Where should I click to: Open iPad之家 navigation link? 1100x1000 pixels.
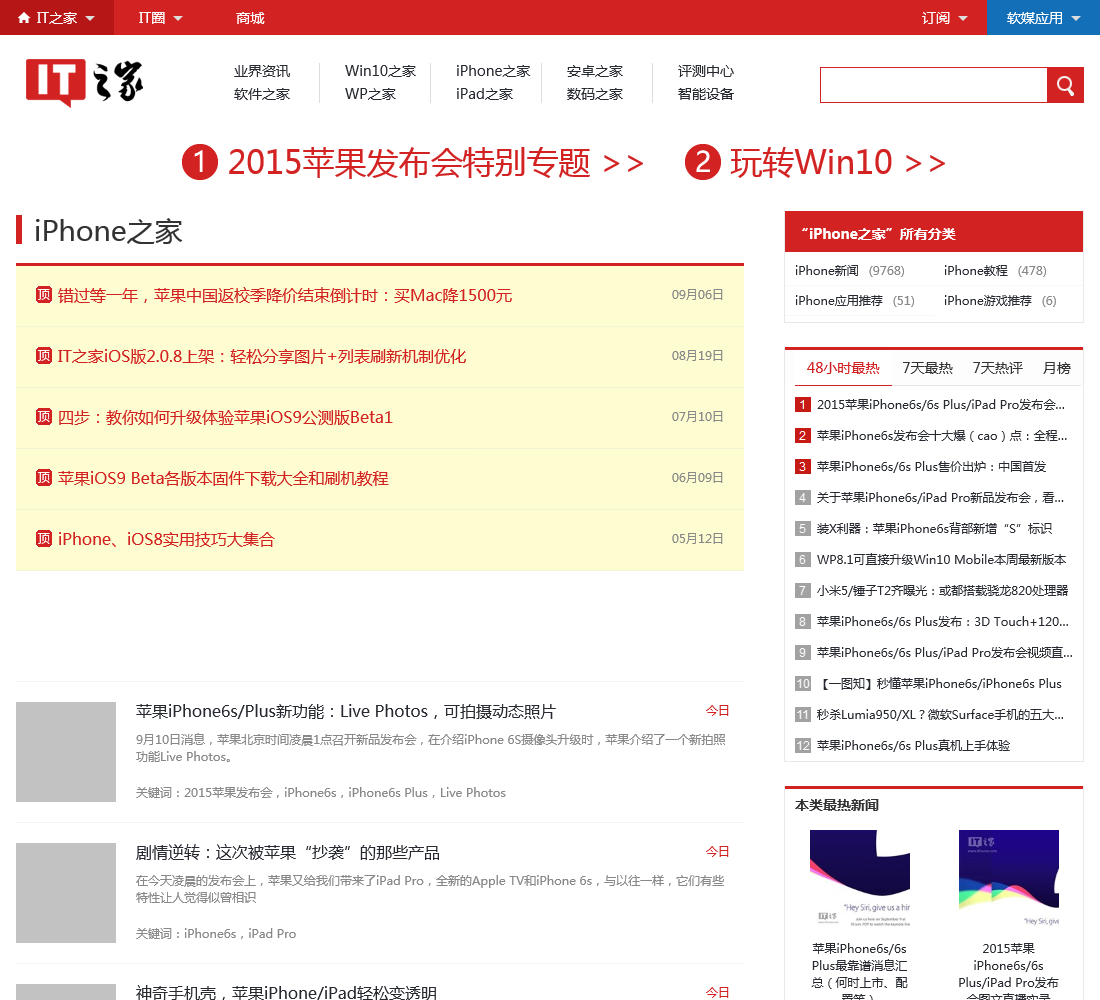pyautogui.click(x=484, y=94)
